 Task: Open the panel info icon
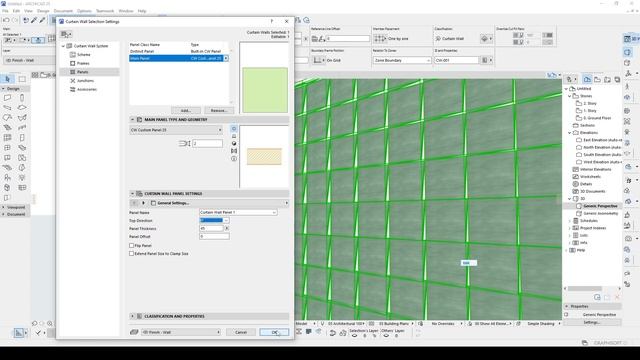click(x=234, y=159)
